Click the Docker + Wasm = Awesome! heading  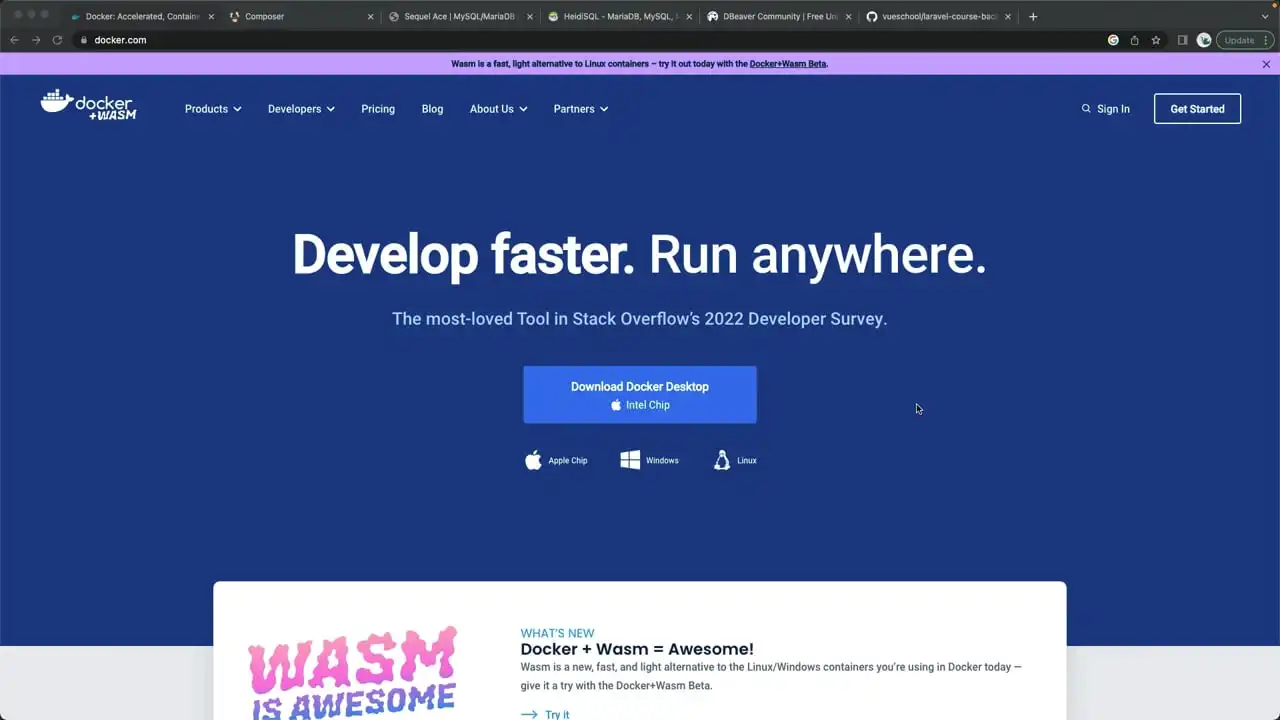637,649
